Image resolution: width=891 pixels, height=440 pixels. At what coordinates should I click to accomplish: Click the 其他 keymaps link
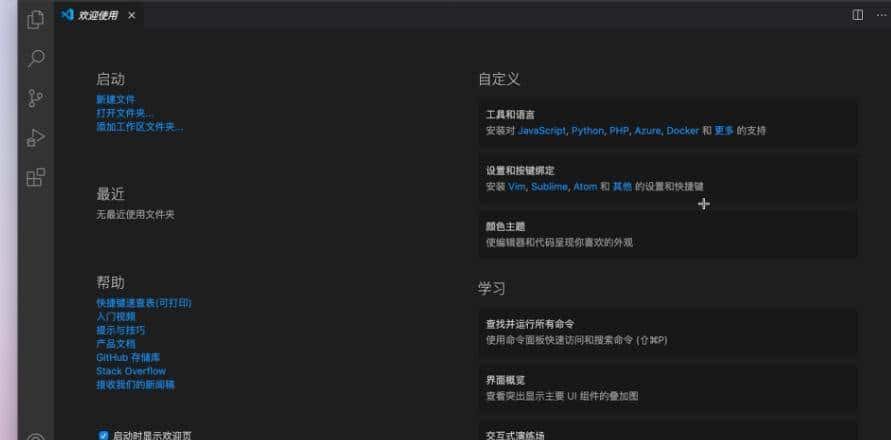[622, 186]
